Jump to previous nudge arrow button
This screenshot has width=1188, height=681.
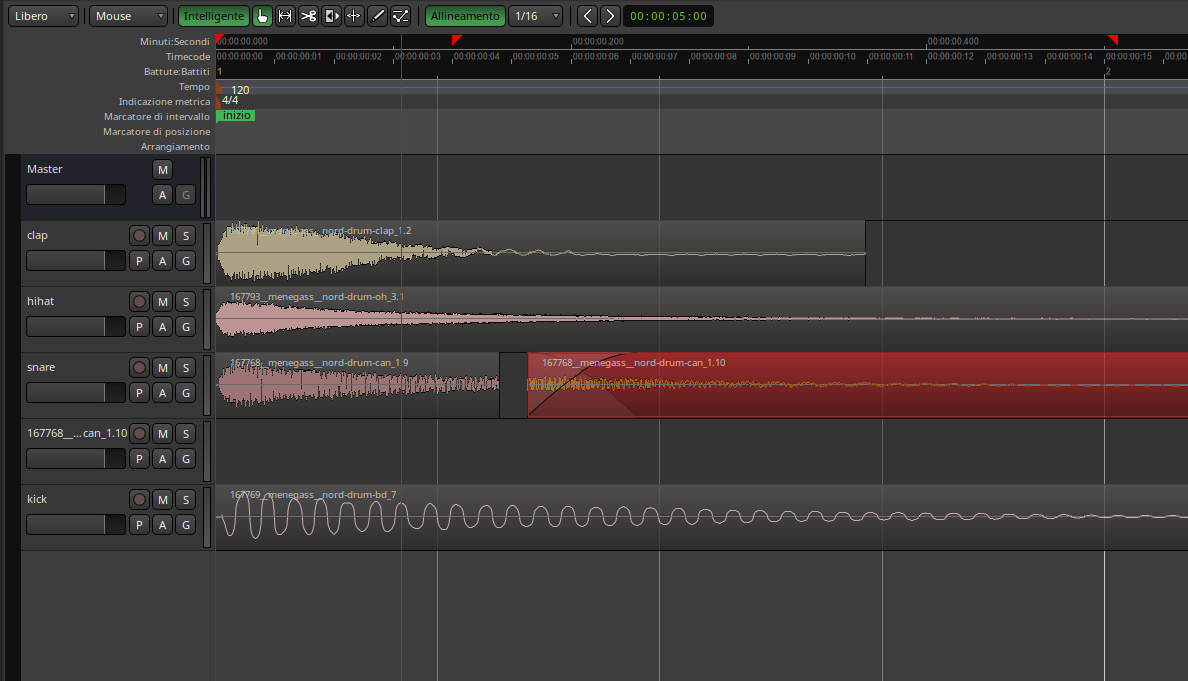click(587, 16)
